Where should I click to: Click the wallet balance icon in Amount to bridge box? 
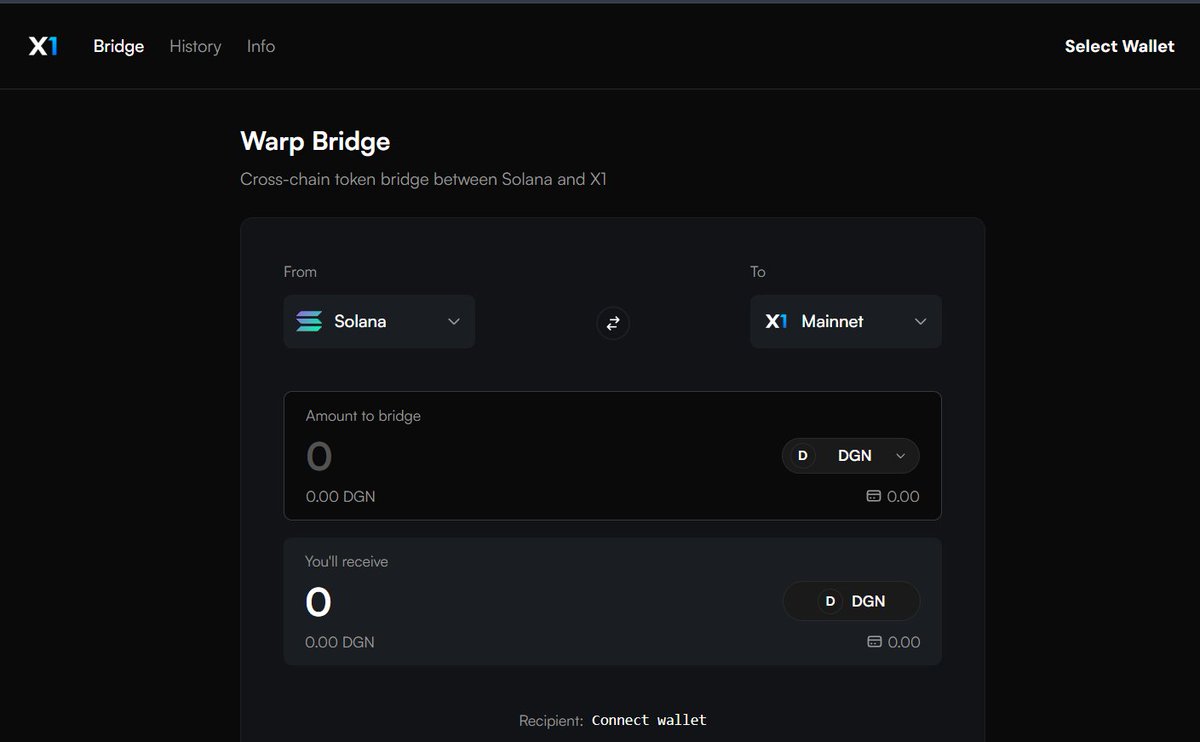coord(873,496)
